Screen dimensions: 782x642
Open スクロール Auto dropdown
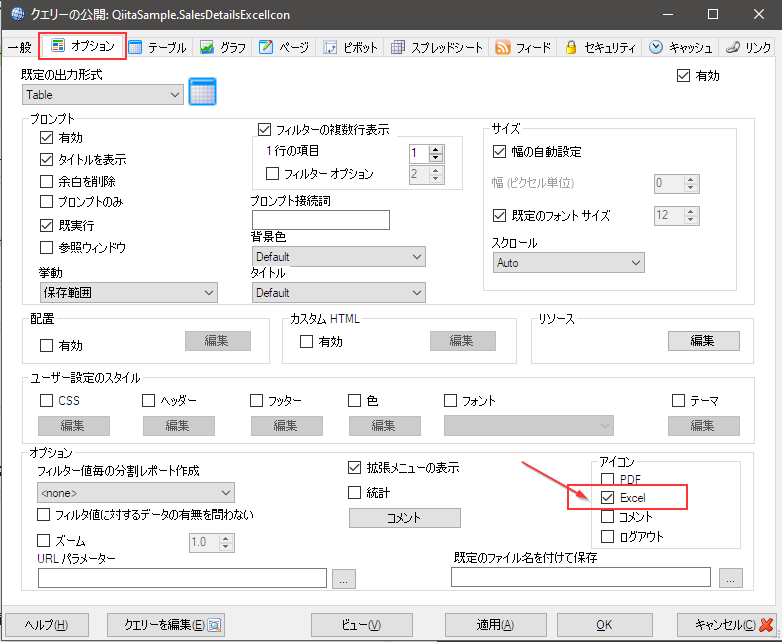coord(569,262)
